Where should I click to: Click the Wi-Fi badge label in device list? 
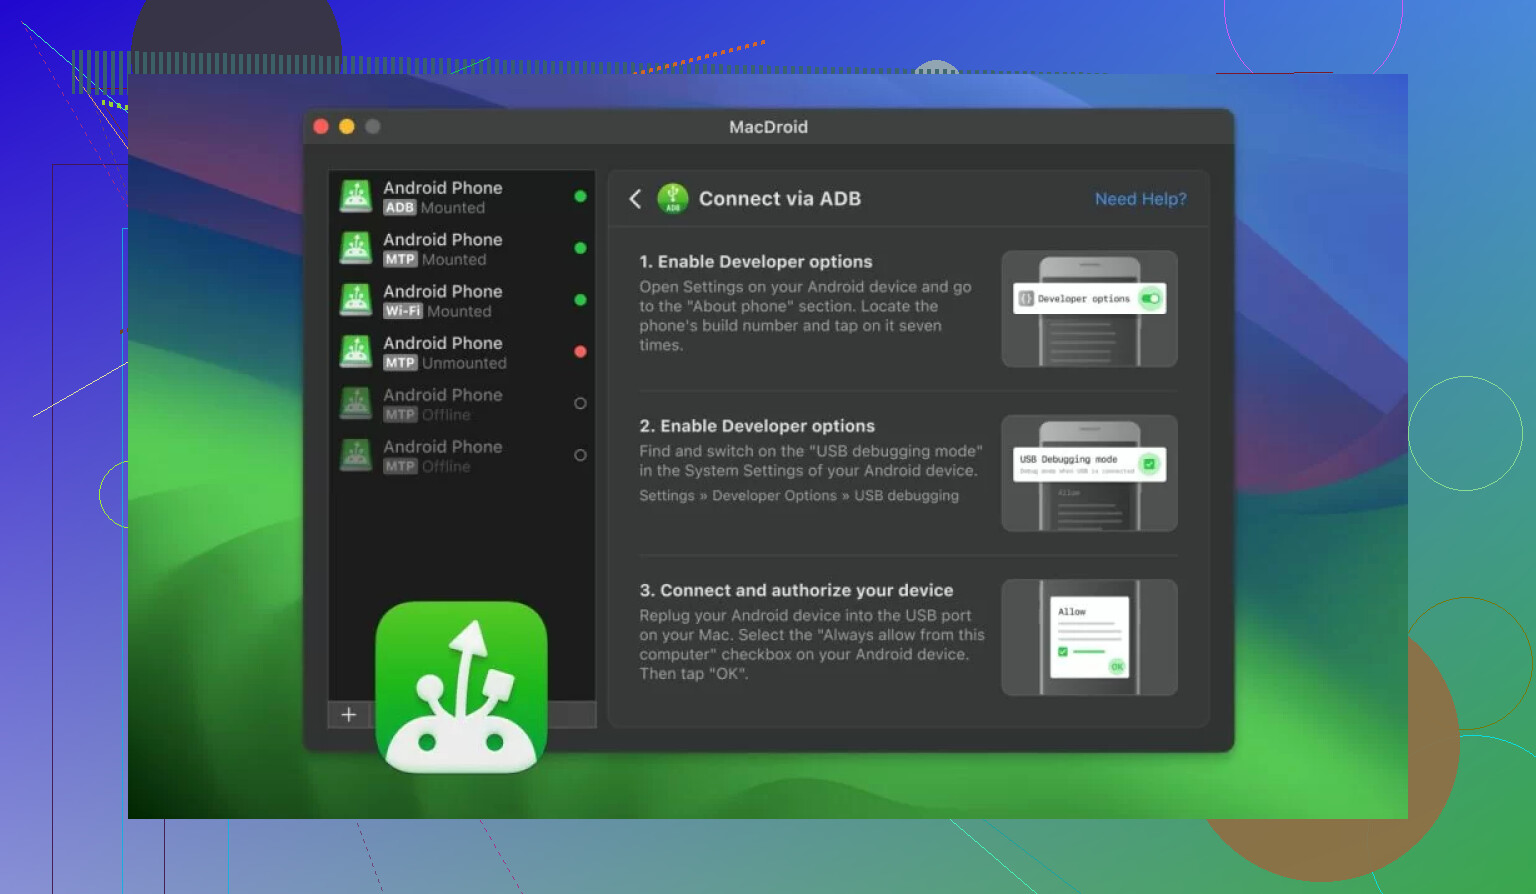[x=403, y=311]
